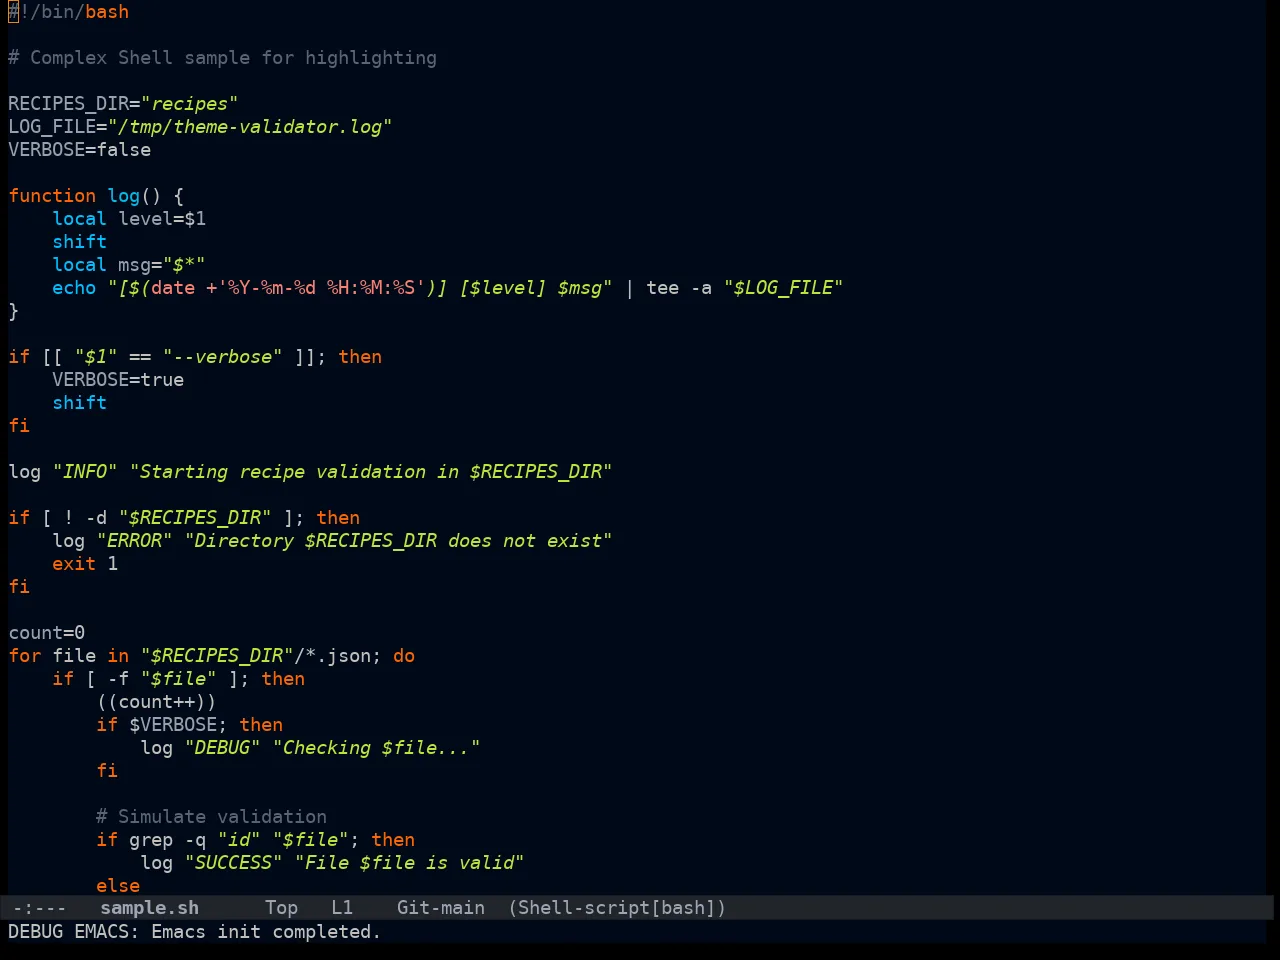Click the 'Directory $RECIPES_DIR does not exist' string
The width and height of the screenshot is (1280, 960).
(398, 541)
